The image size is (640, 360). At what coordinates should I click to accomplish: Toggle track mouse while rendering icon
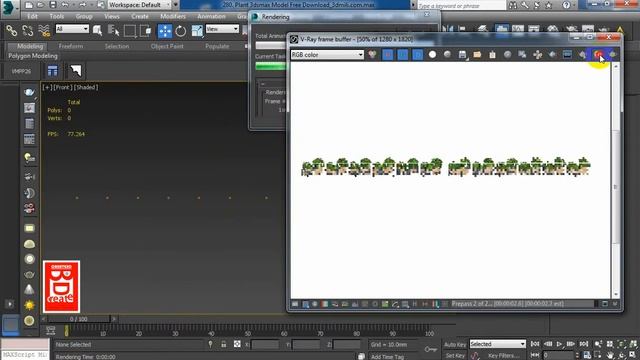538,54
